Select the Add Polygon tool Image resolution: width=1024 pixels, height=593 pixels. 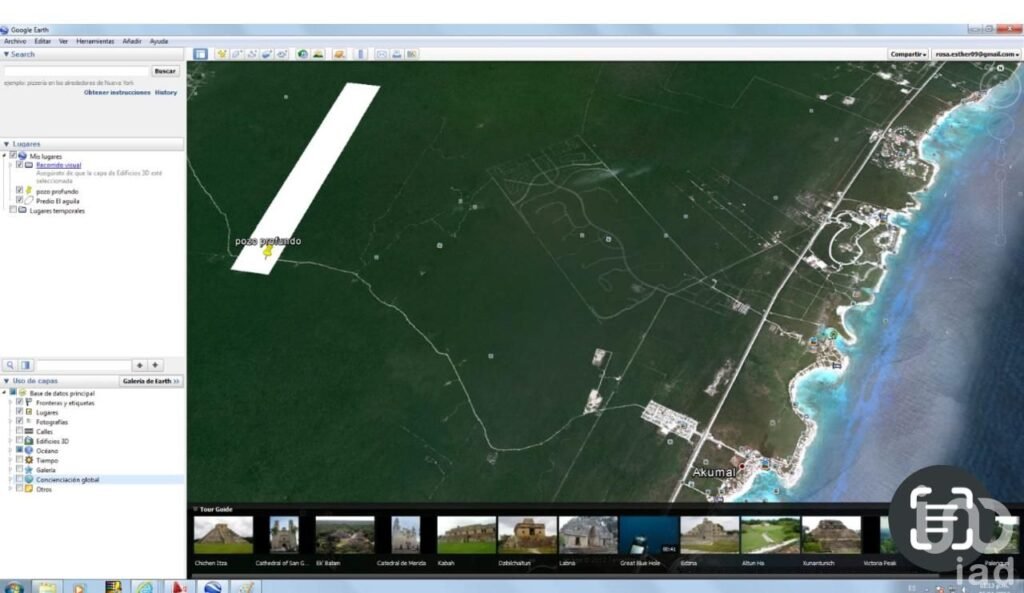coord(237,54)
